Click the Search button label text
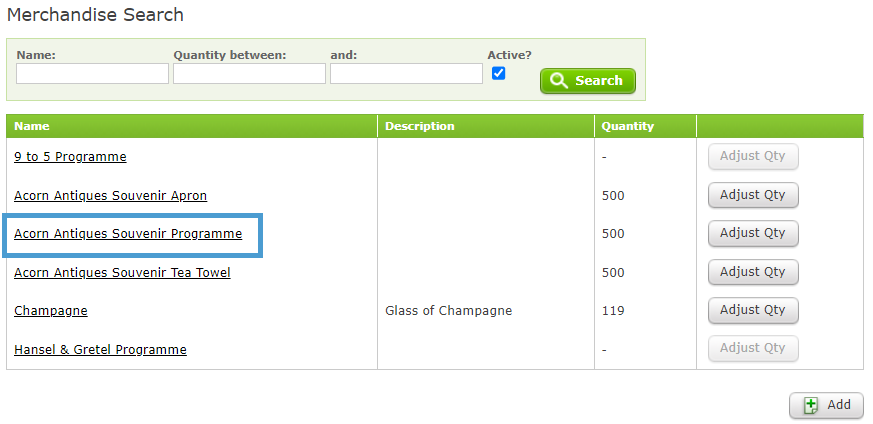Viewport: 873px width, 424px height. coord(599,81)
